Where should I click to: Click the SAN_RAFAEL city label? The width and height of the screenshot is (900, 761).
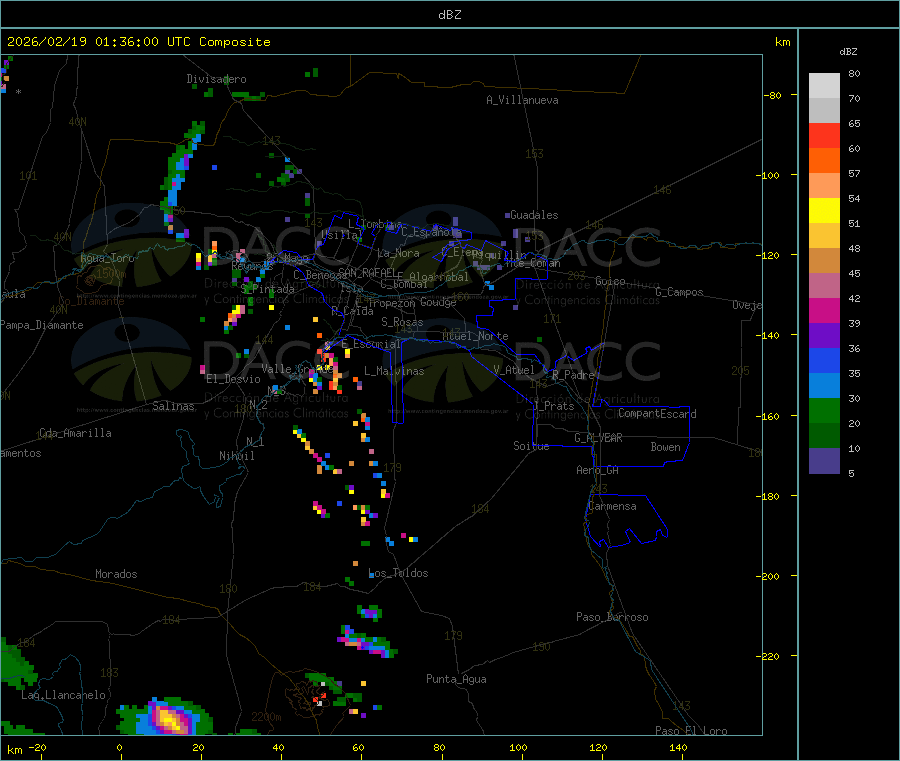click(367, 272)
